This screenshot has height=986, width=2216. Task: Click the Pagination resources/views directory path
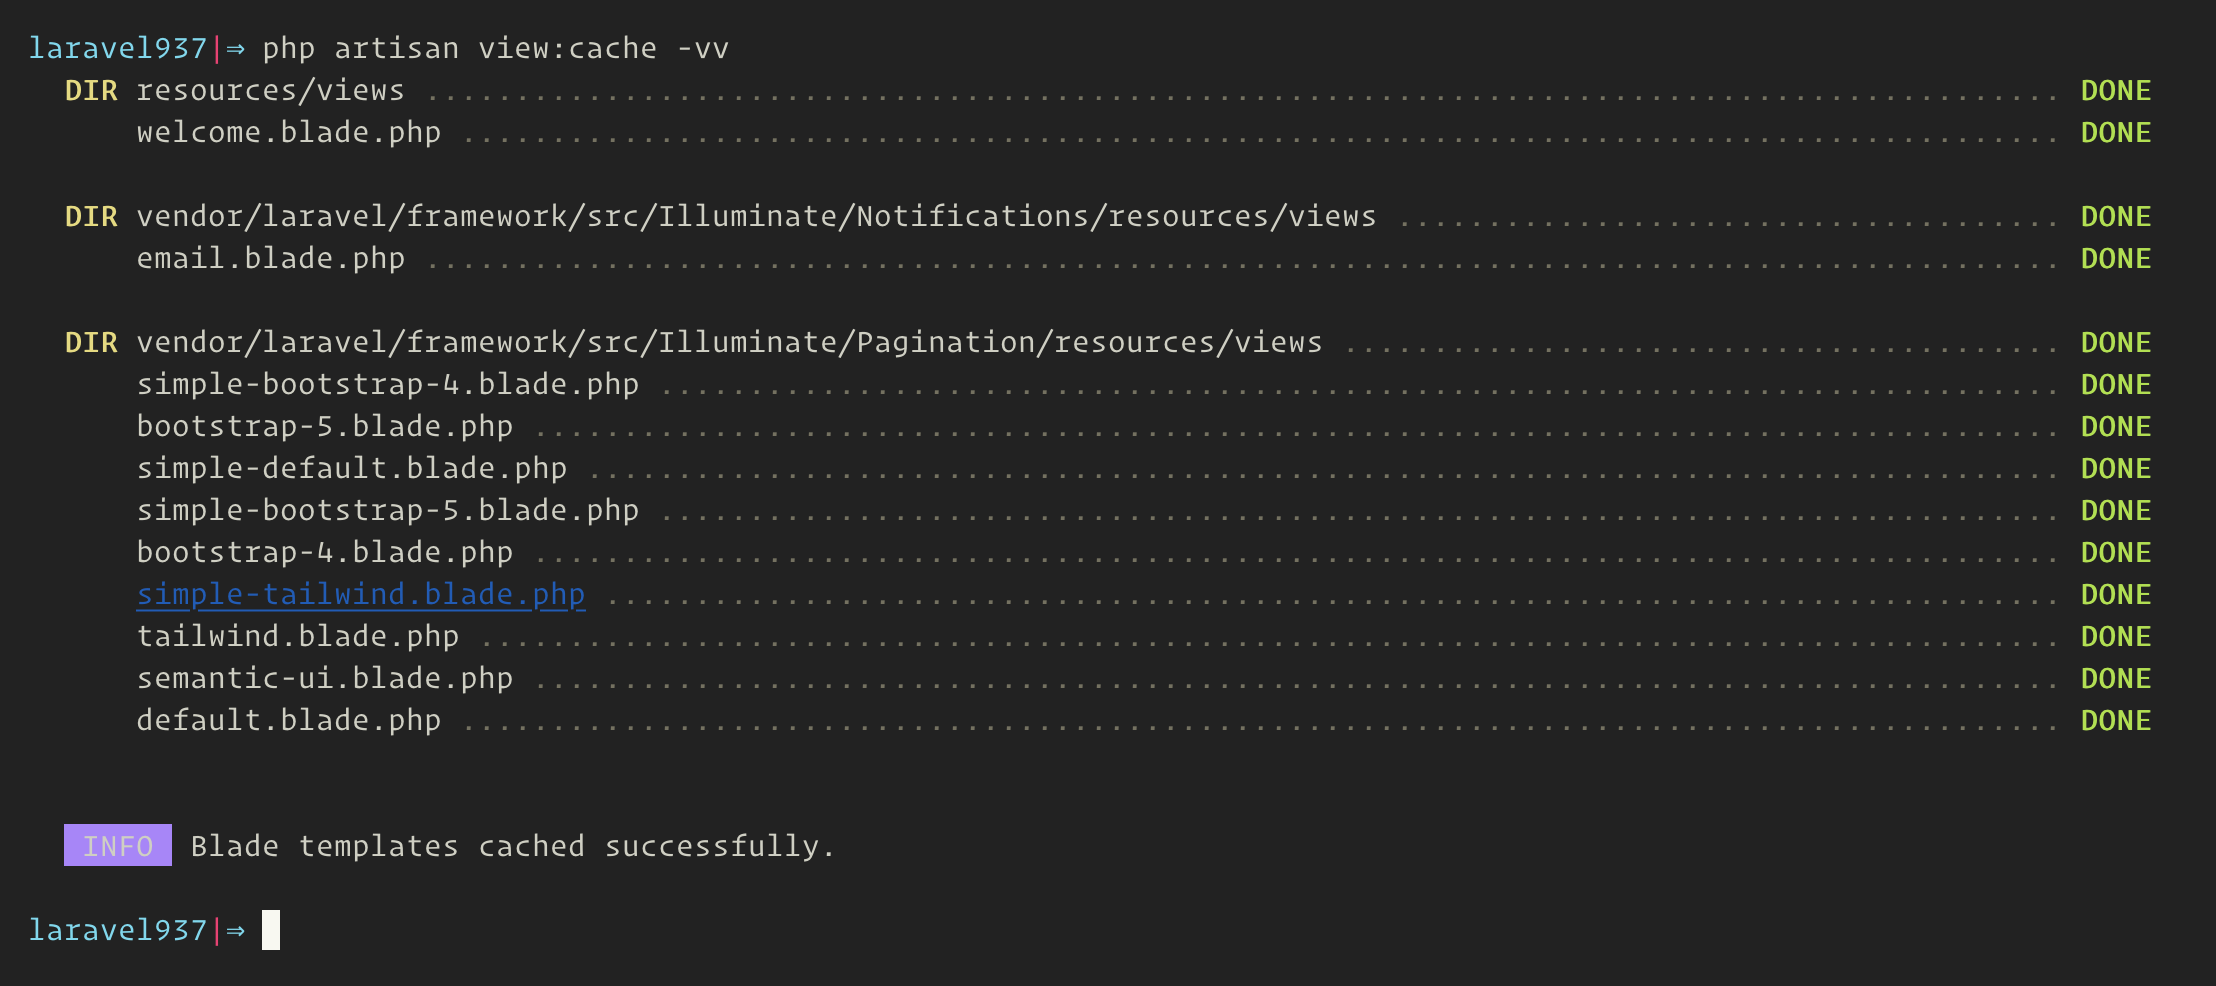point(730,343)
